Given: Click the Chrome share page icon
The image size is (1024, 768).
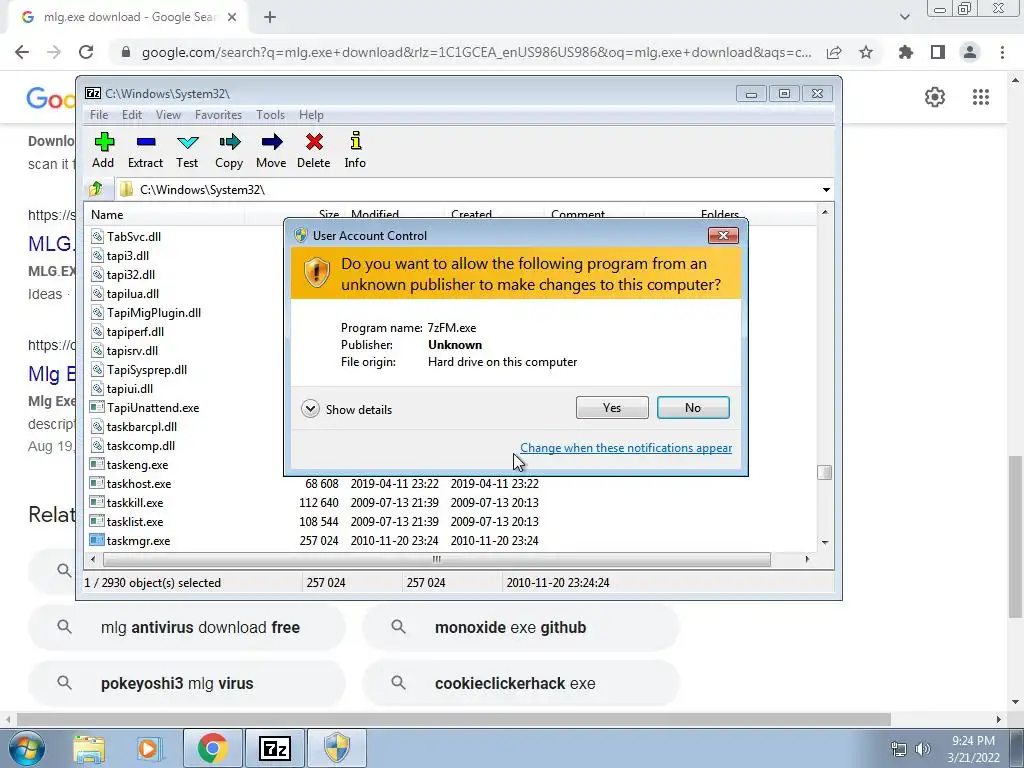Looking at the screenshot, I should 834,52.
